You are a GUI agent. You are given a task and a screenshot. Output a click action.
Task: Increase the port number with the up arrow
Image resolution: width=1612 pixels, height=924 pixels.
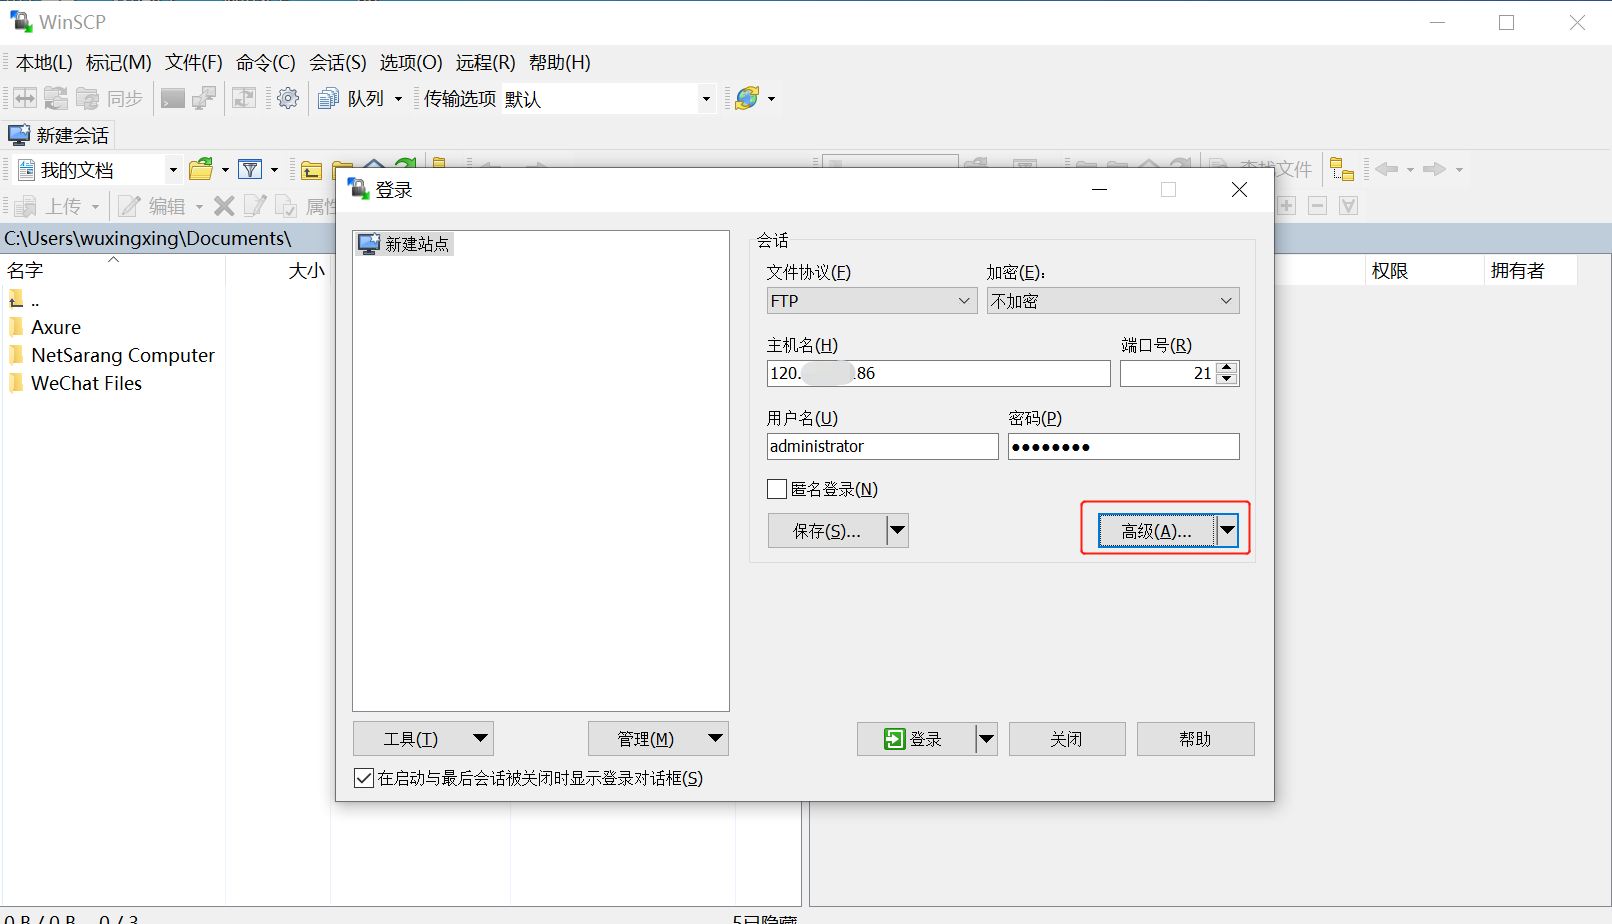(1227, 367)
